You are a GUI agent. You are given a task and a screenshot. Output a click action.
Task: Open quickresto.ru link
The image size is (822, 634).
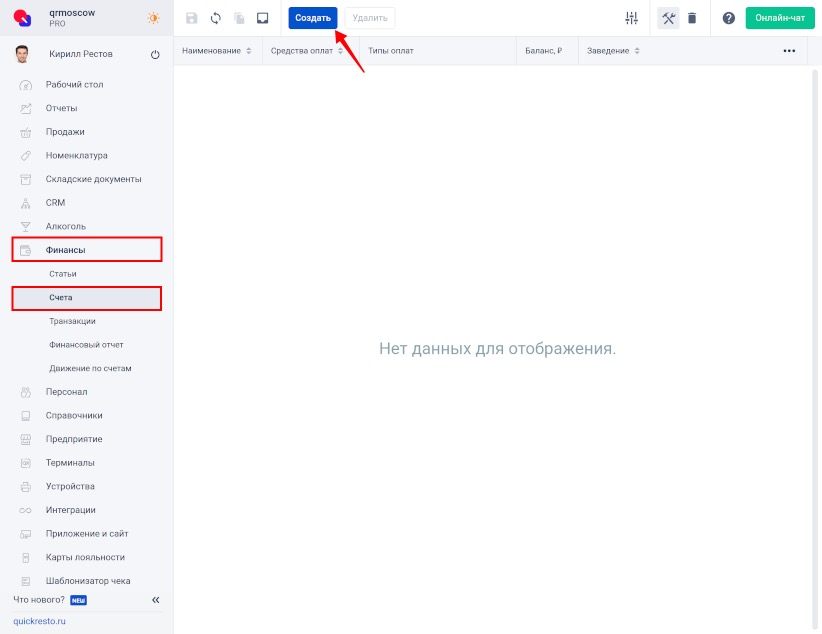point(39,621)
